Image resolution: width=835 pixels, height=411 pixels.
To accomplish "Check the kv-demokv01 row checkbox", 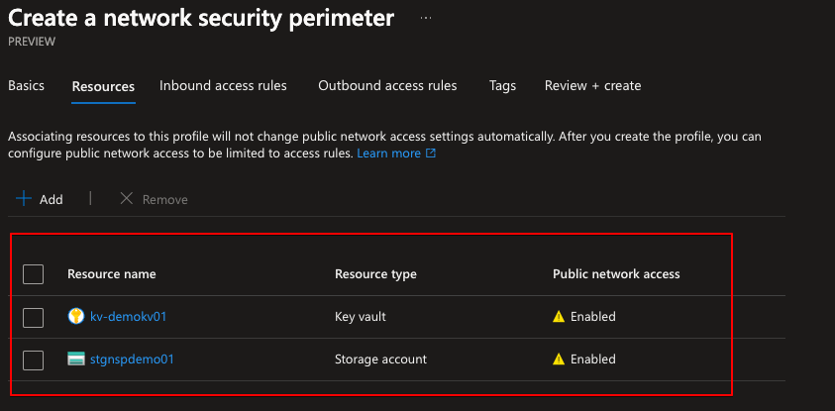I will click(33, 317).
